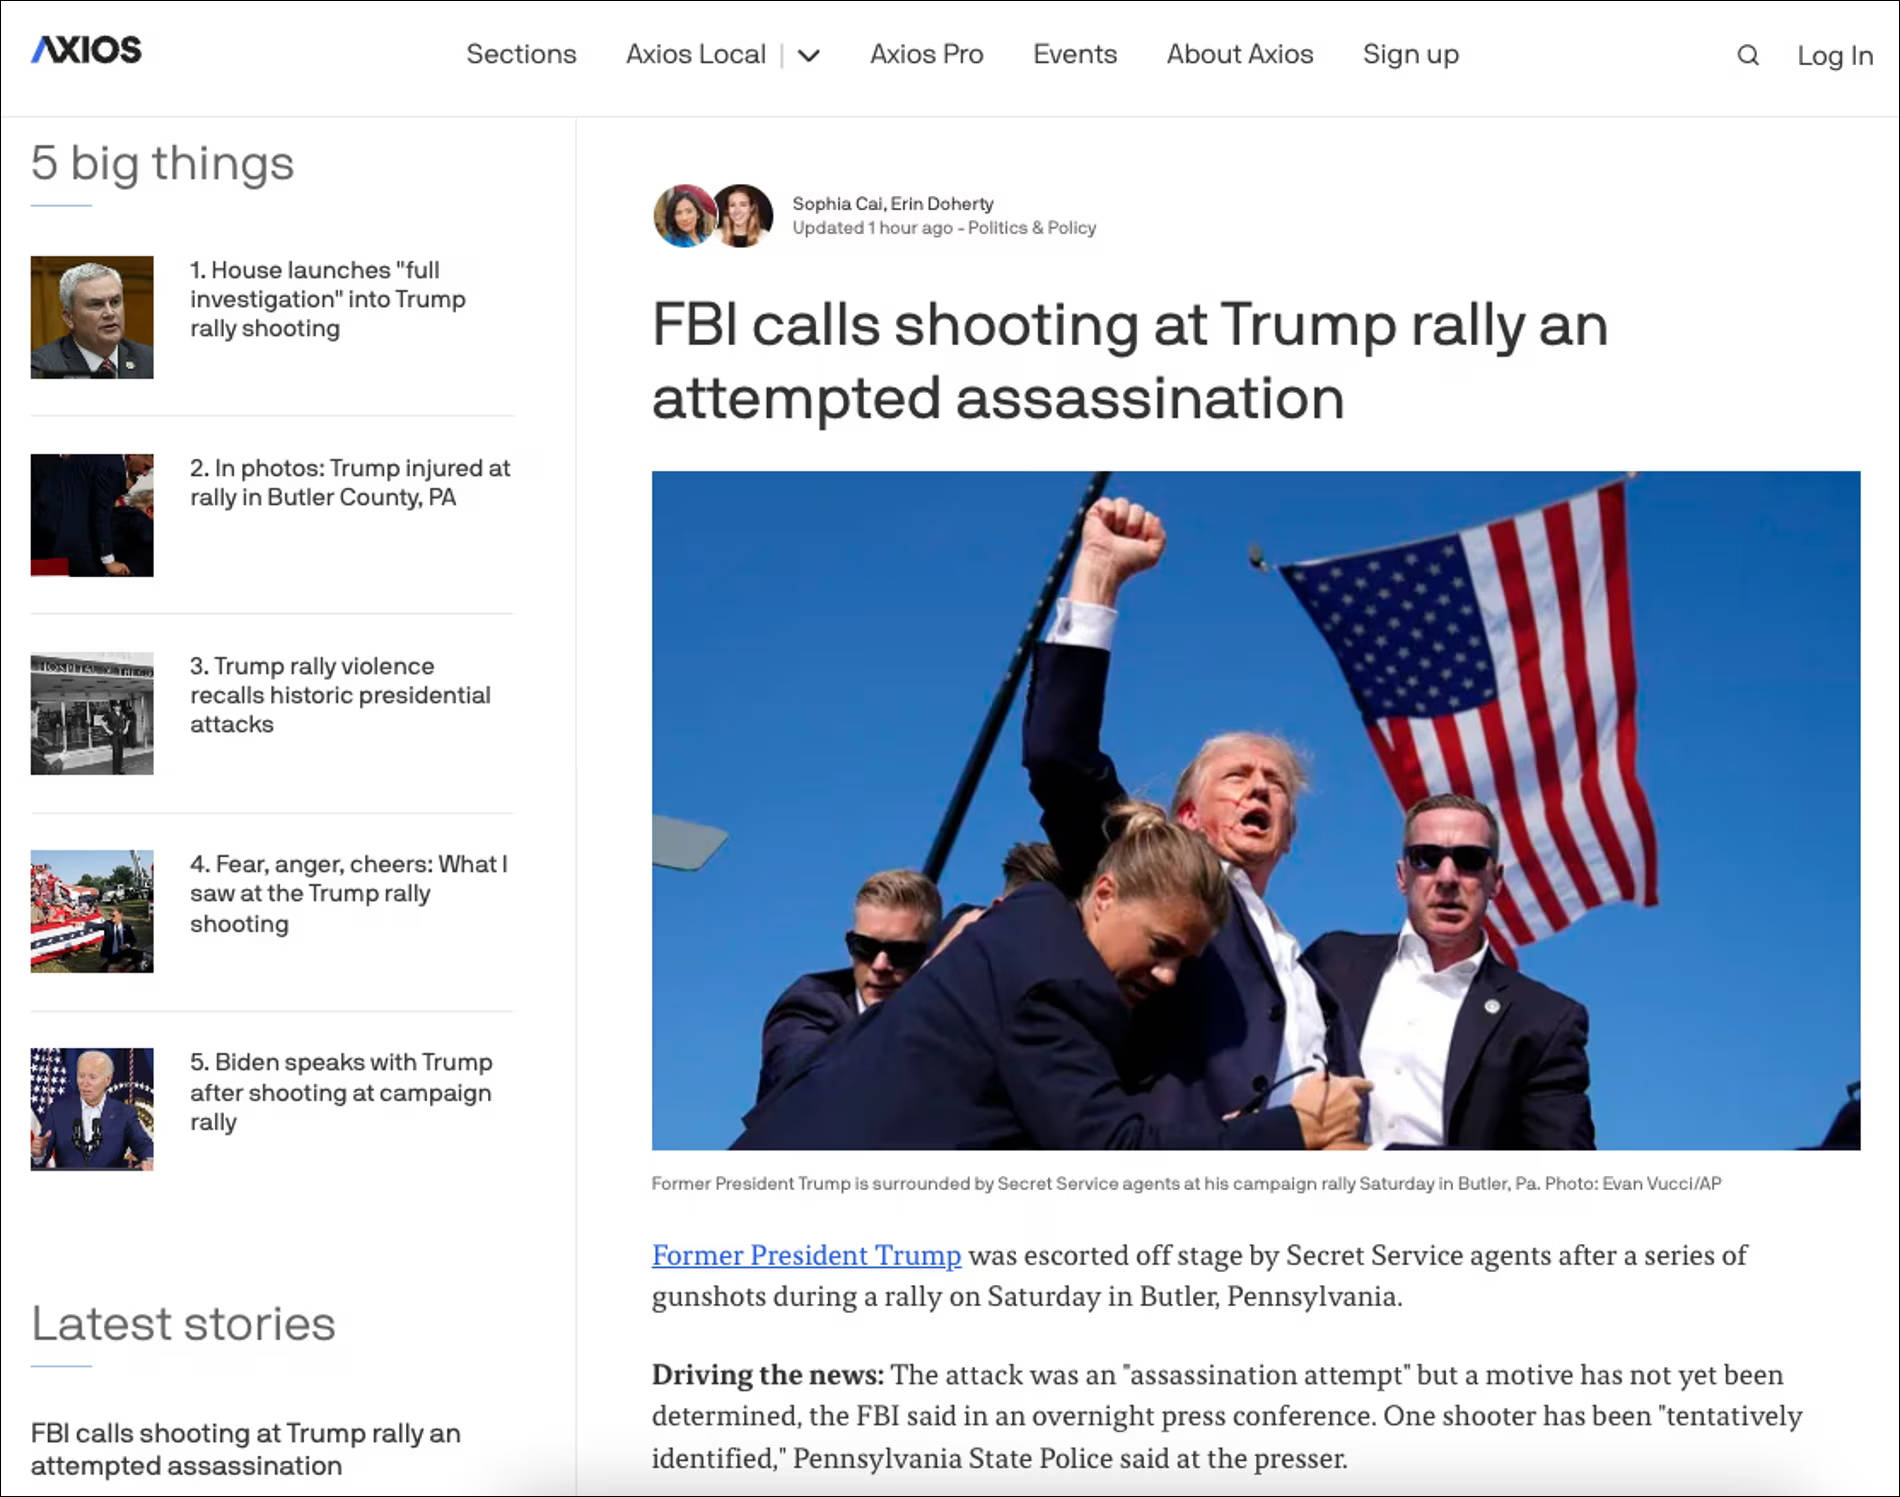Open Trump rally violence recalls historic attacks

coord(340,695)
